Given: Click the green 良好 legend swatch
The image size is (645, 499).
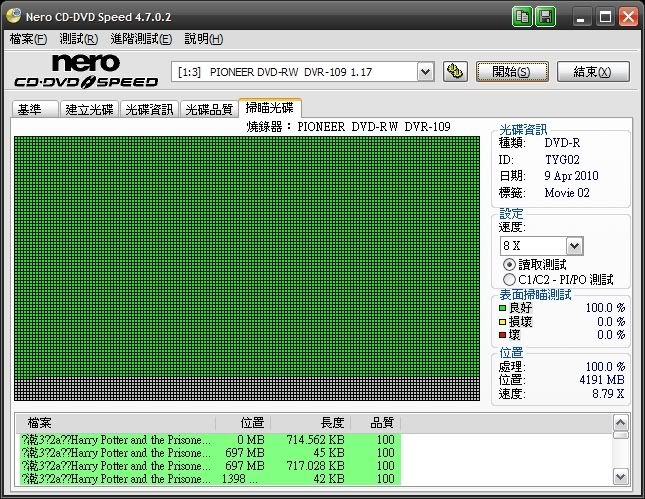Looking at the screenshot, I should [502, 308].
